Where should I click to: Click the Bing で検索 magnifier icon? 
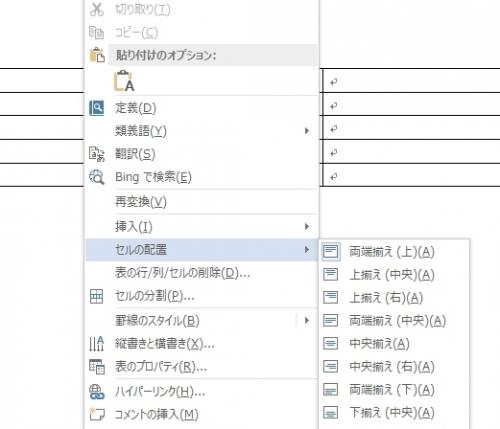coord(97,177)
